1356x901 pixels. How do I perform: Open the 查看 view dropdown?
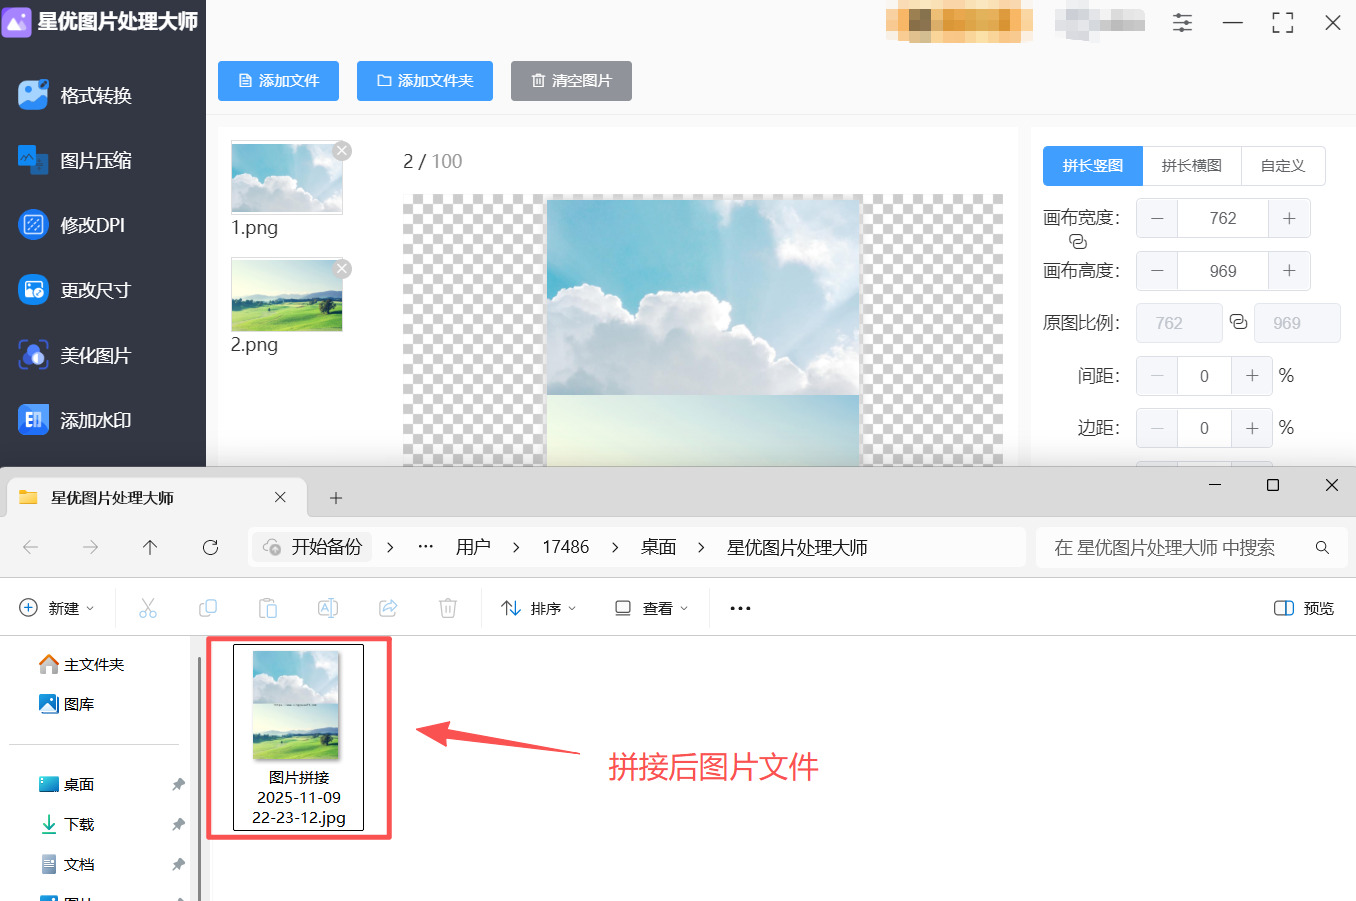651,608
